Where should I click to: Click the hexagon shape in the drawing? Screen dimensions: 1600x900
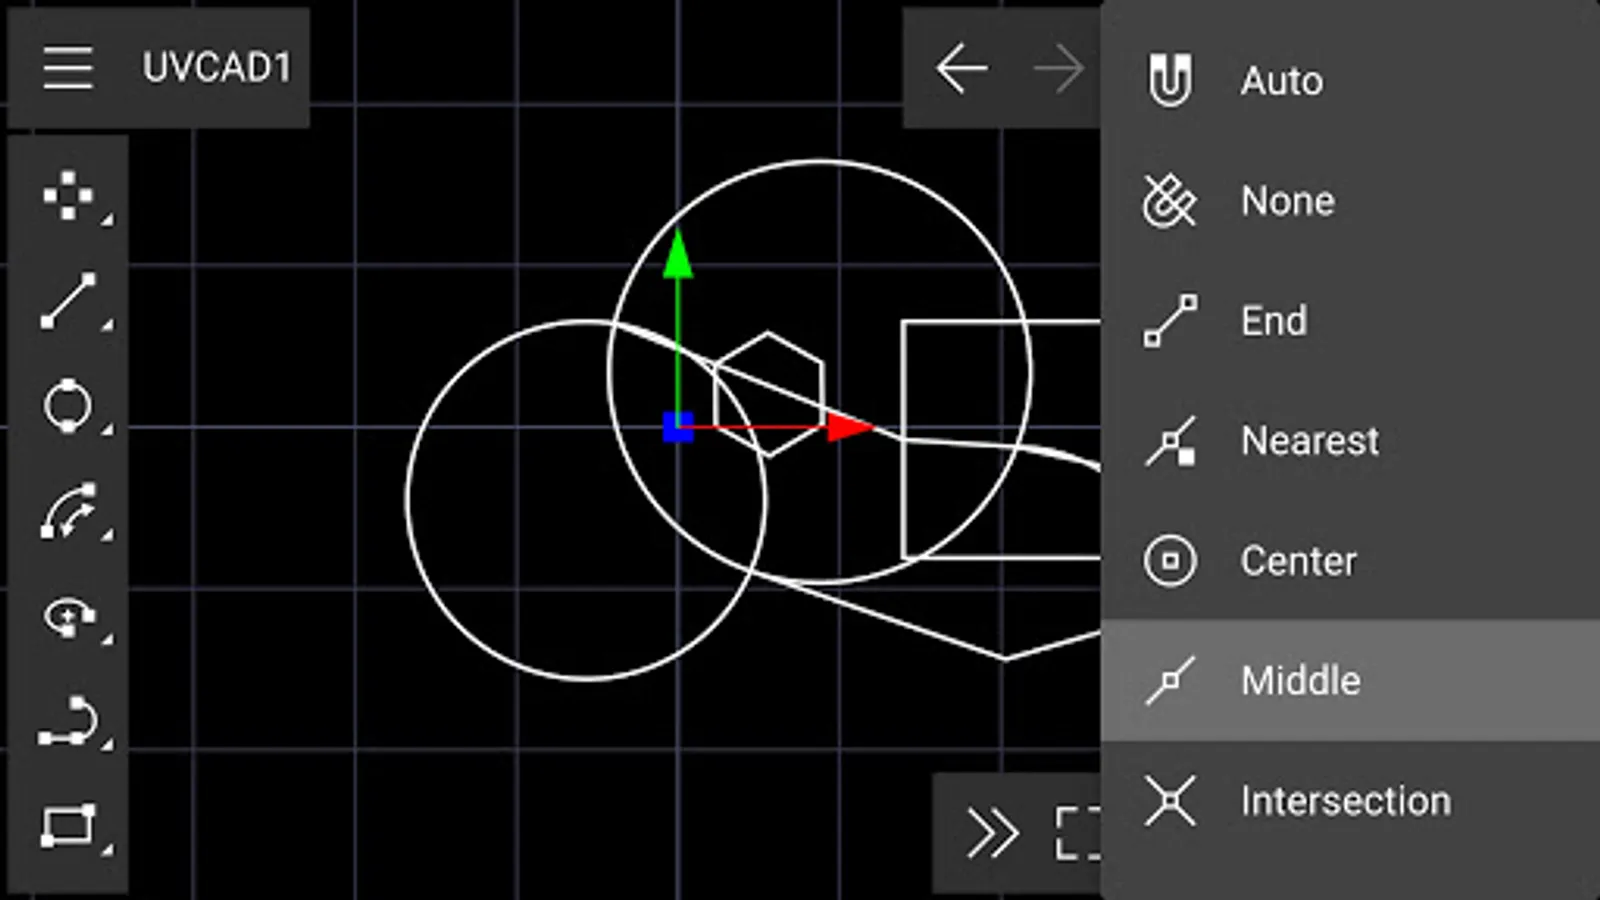pyautogui.click(x=768, y=394)
